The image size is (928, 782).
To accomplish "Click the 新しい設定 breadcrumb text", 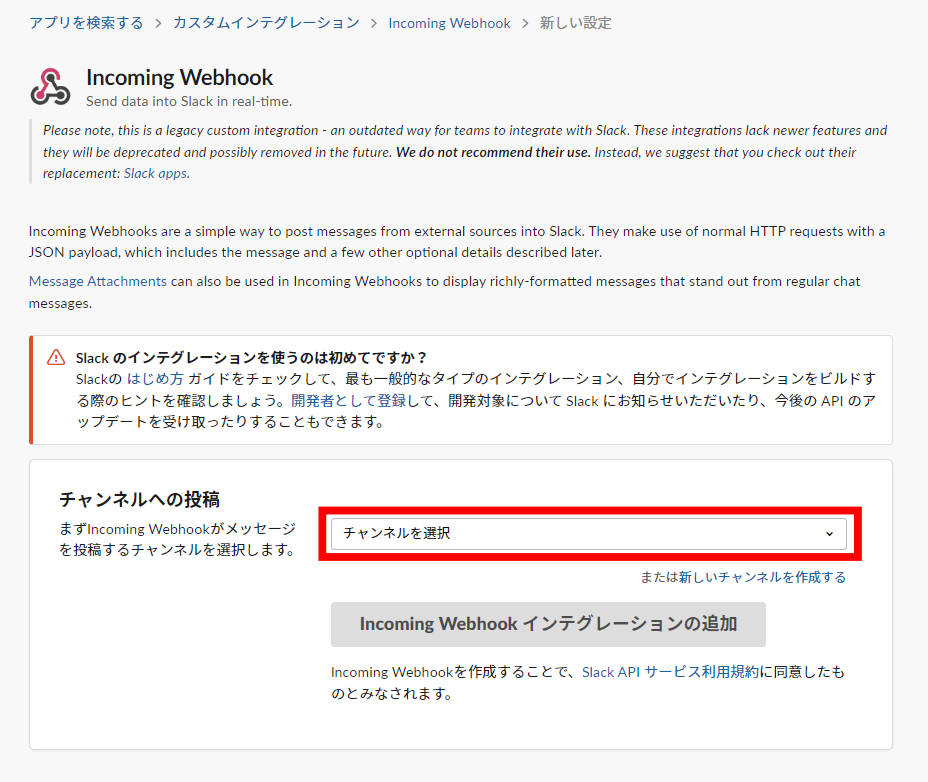I will tap(575, 23).
